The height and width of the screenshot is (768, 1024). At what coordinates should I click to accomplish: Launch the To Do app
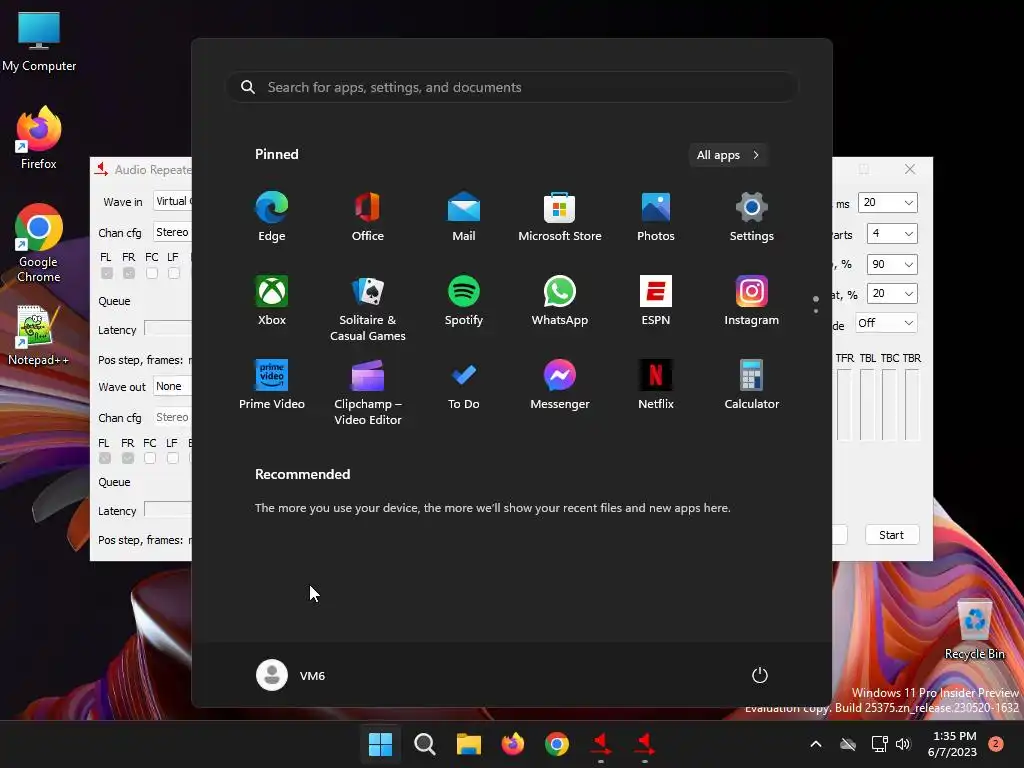(464, 385)
